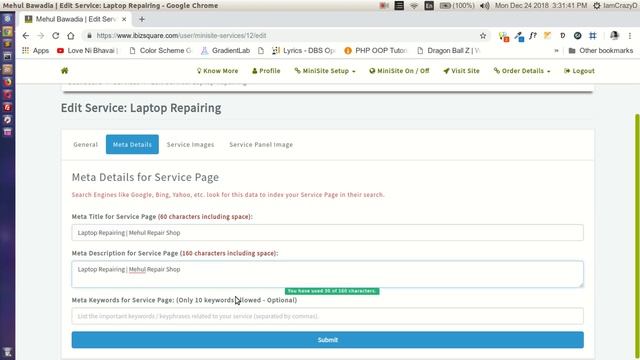Open Chrome's three-dot menu
Viewport: 640px width, 360px height.
[630, 36]
